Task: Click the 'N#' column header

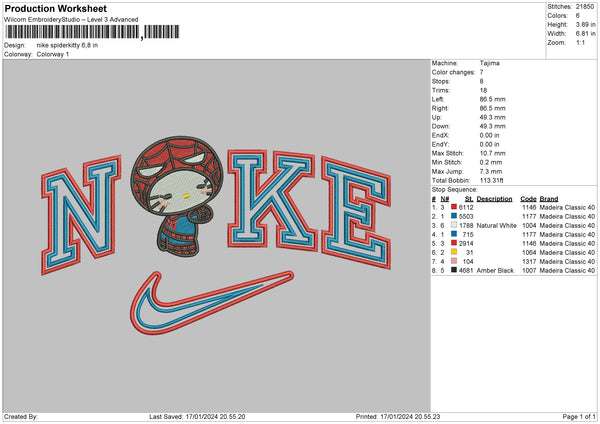Action: pos(445,199)
